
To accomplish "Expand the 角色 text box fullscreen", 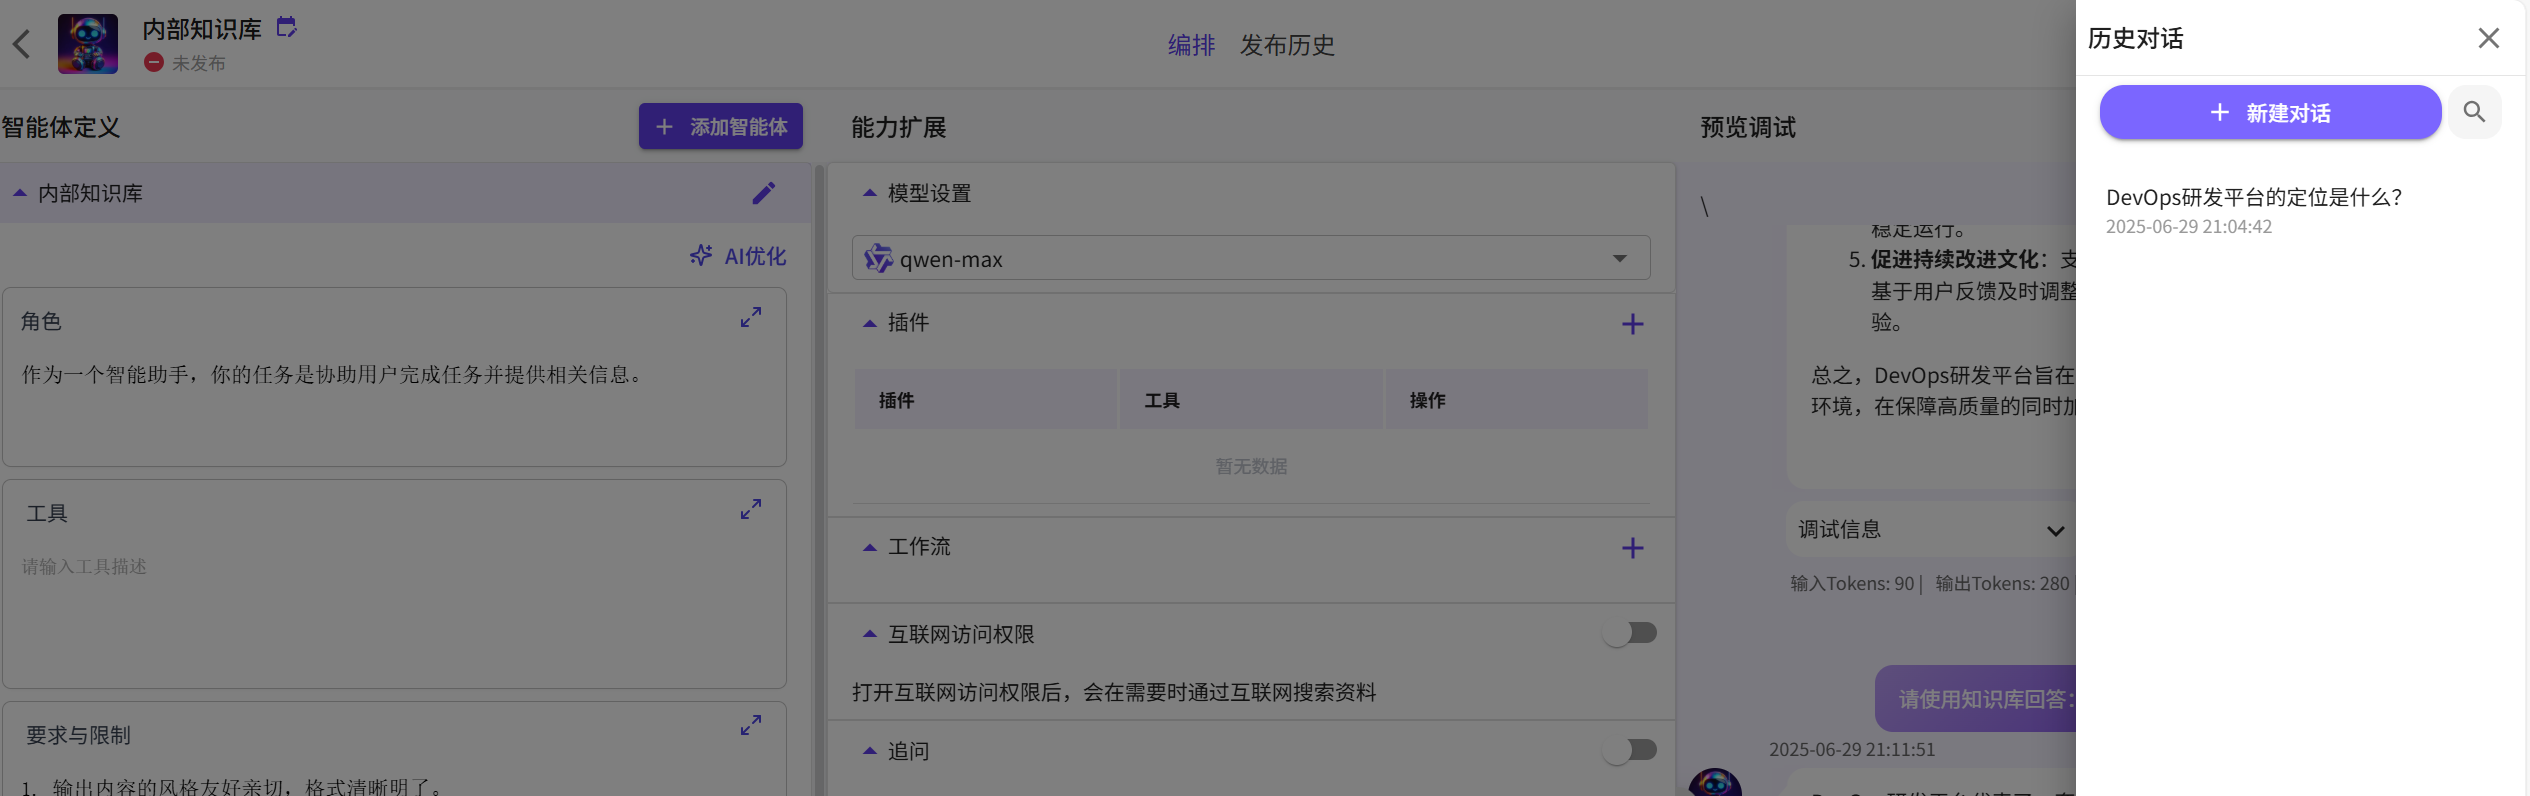I will tap(751, 317).
